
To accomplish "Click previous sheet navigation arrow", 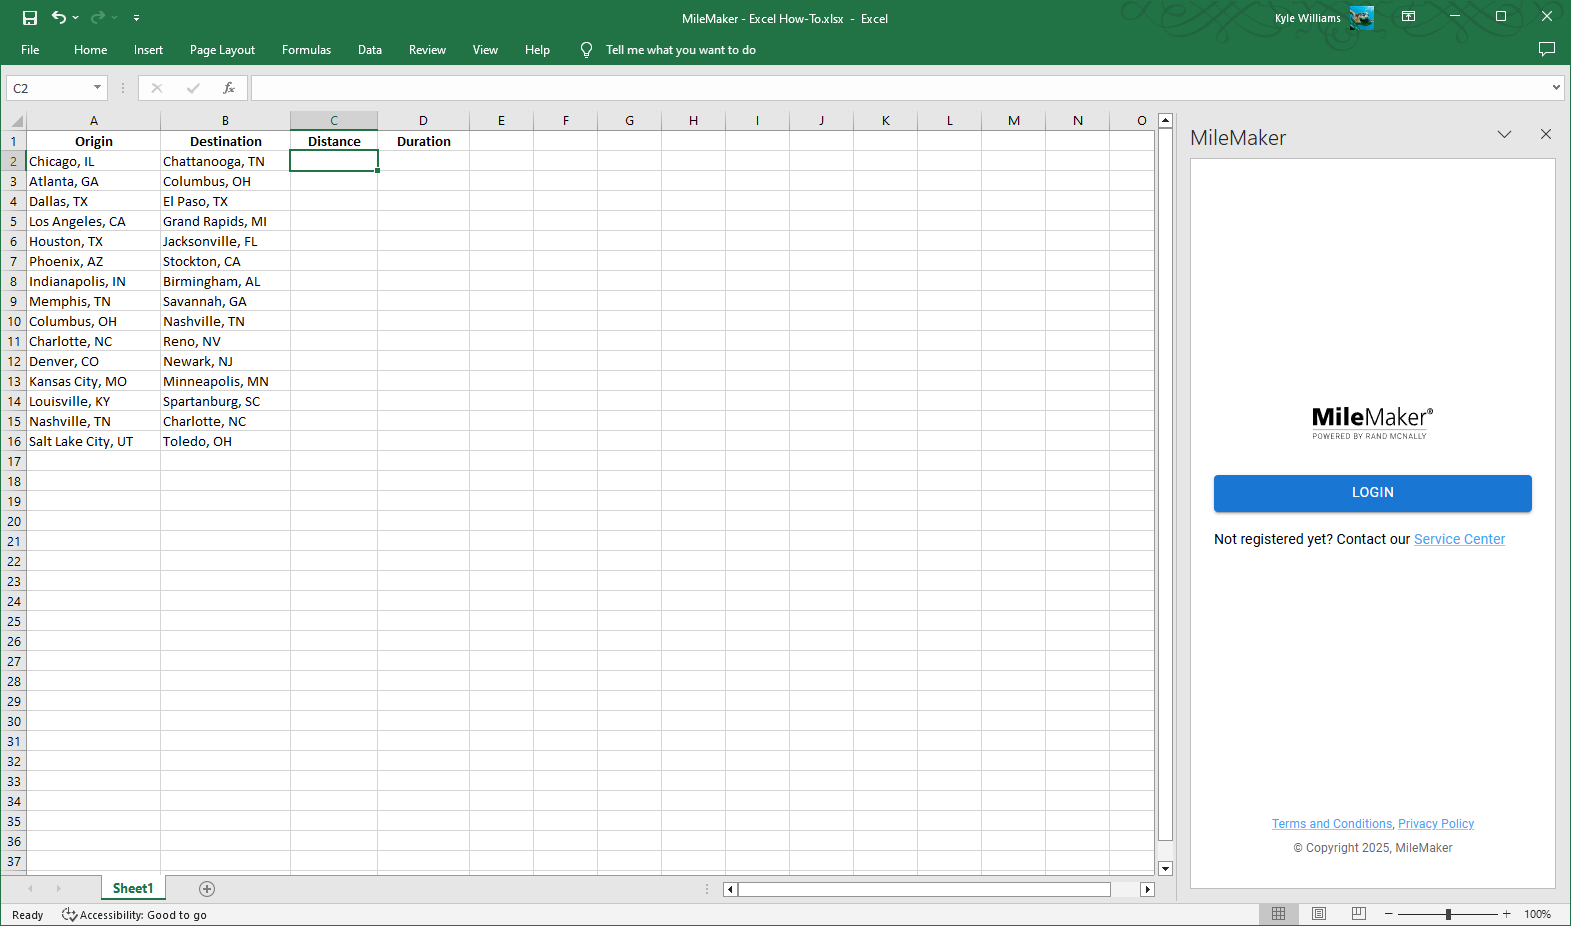I will click(x=30, y=889).
